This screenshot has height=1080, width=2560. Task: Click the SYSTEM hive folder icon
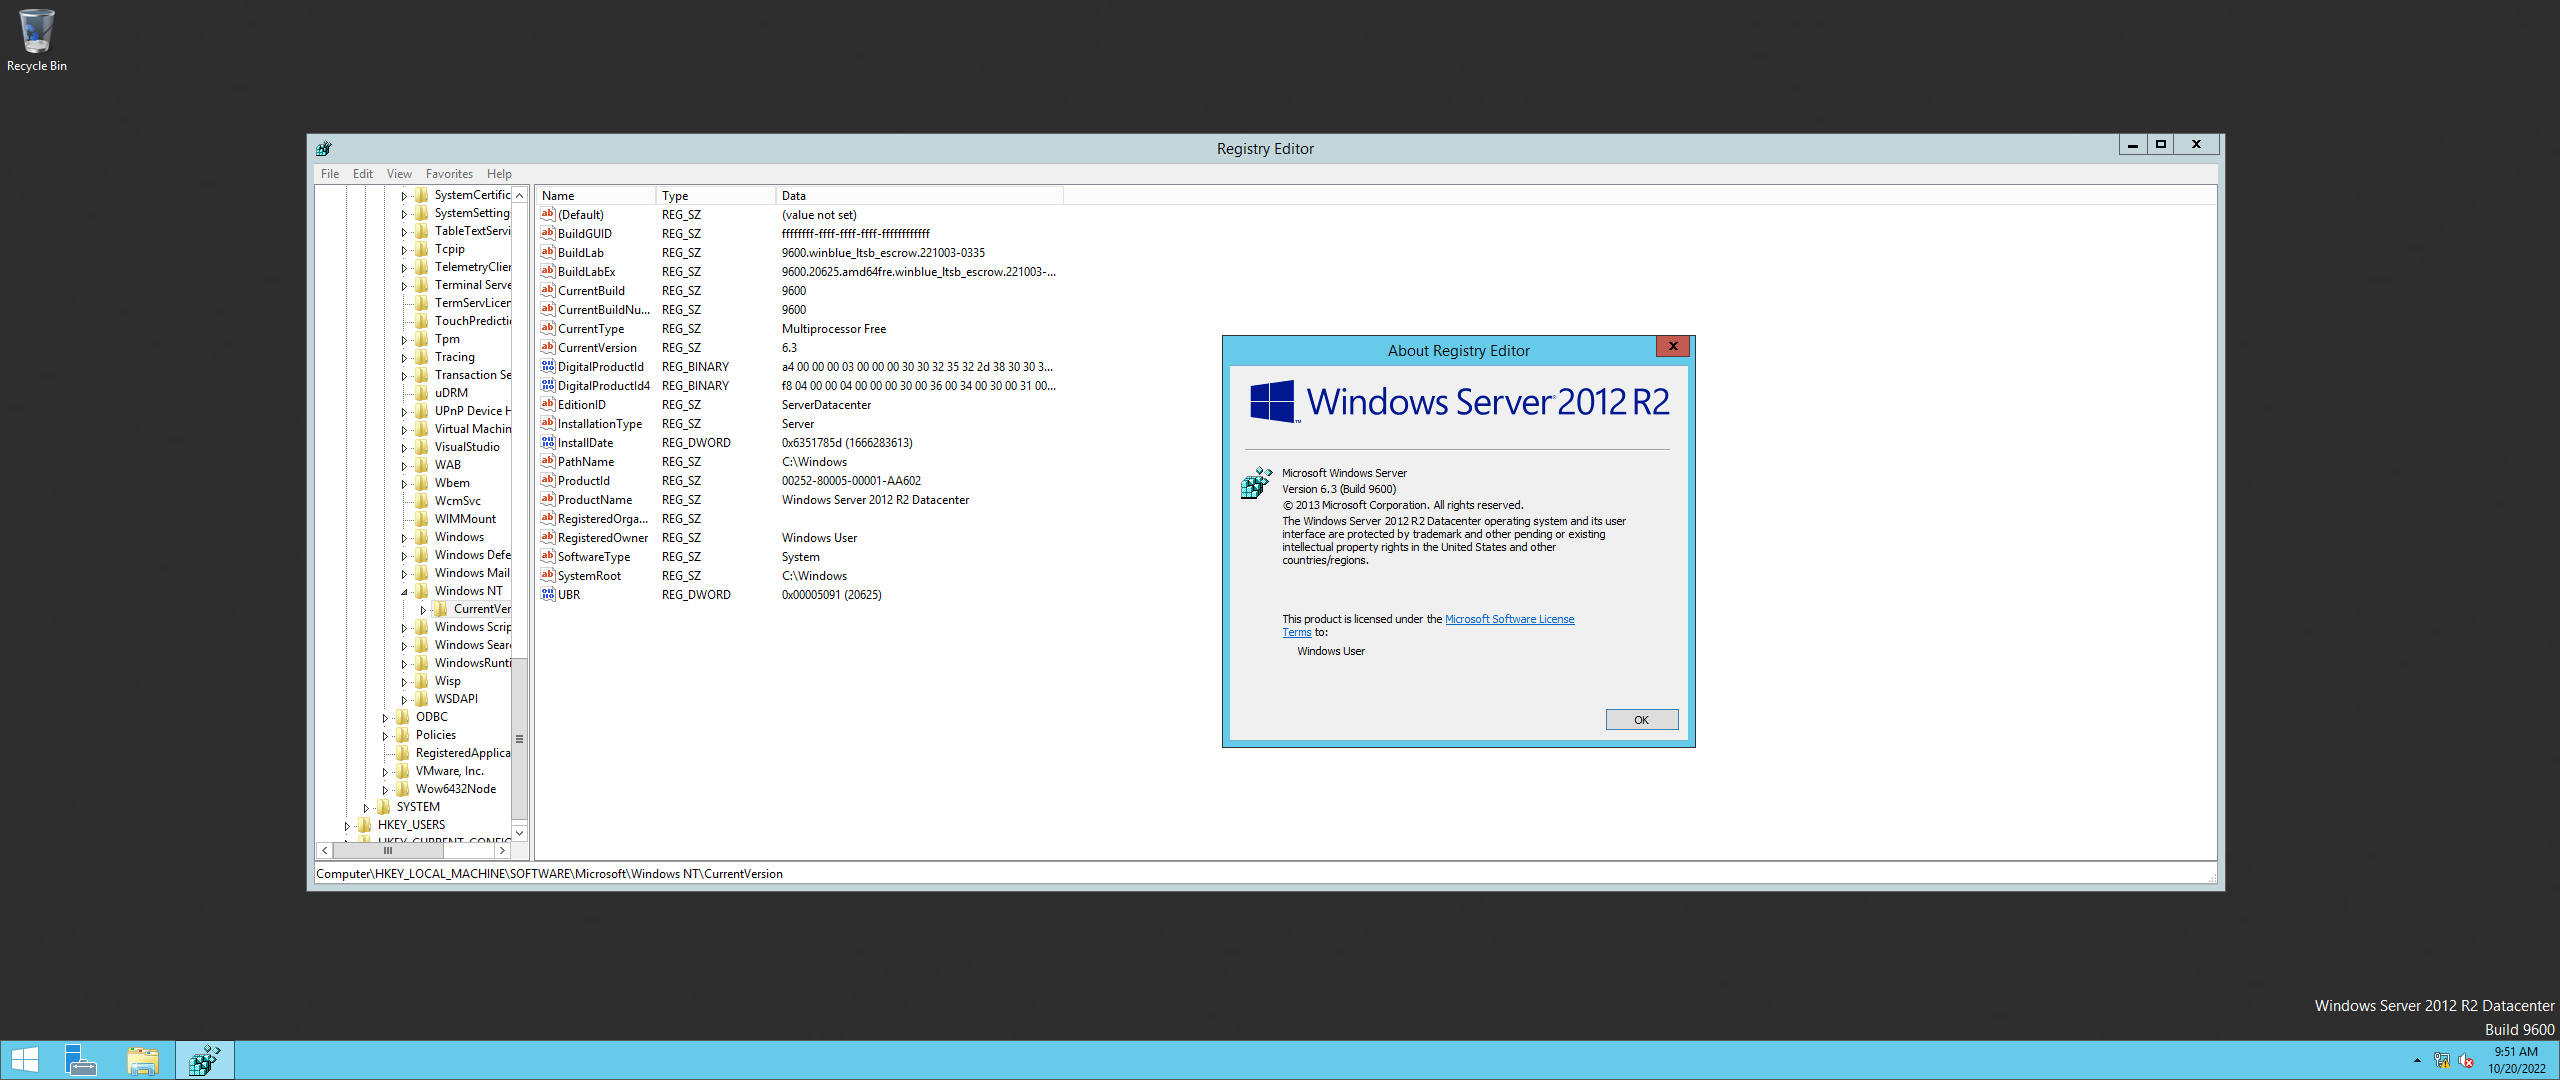point(384,807)
